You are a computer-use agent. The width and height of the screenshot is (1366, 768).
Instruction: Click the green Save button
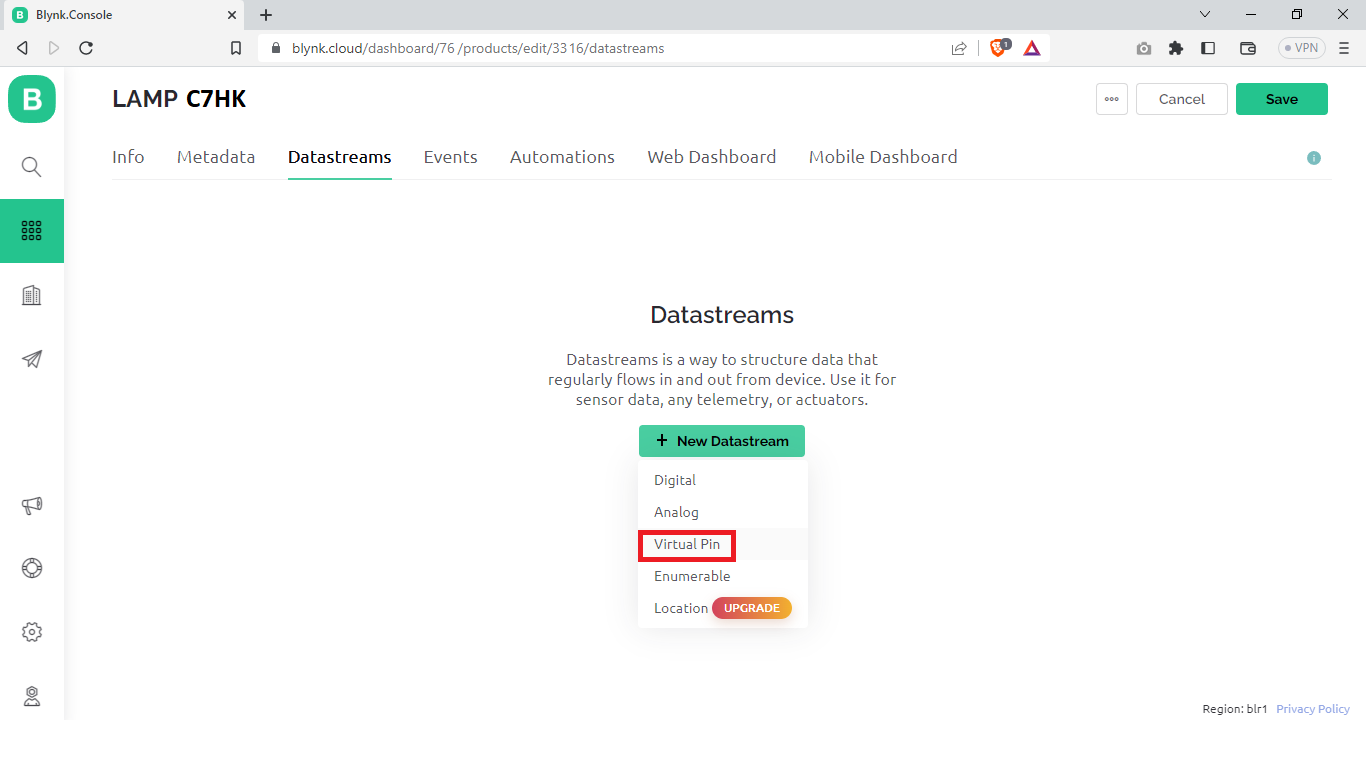pyautogui.click(x=1282, y=99)
